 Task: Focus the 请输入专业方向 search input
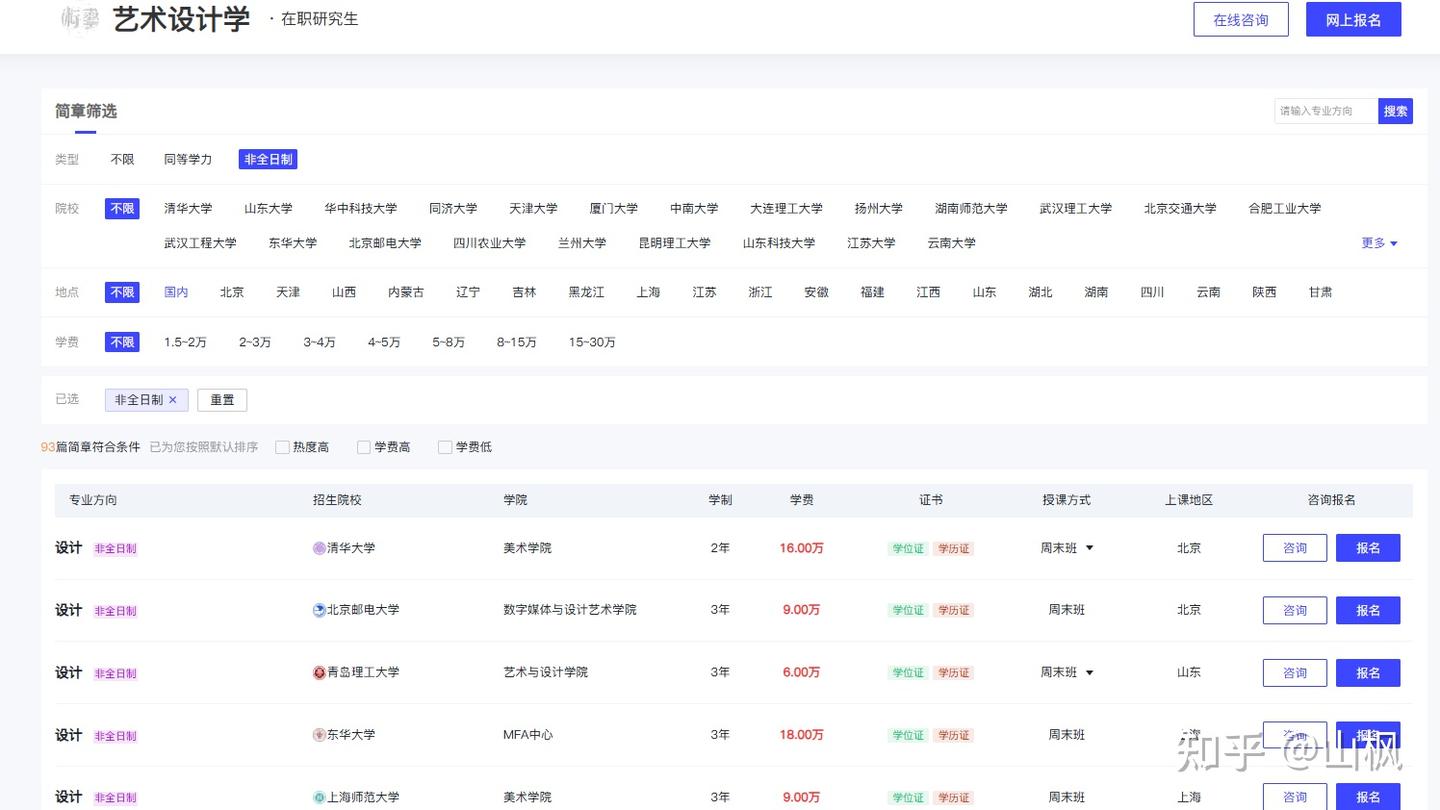[x=1326, y=111]
